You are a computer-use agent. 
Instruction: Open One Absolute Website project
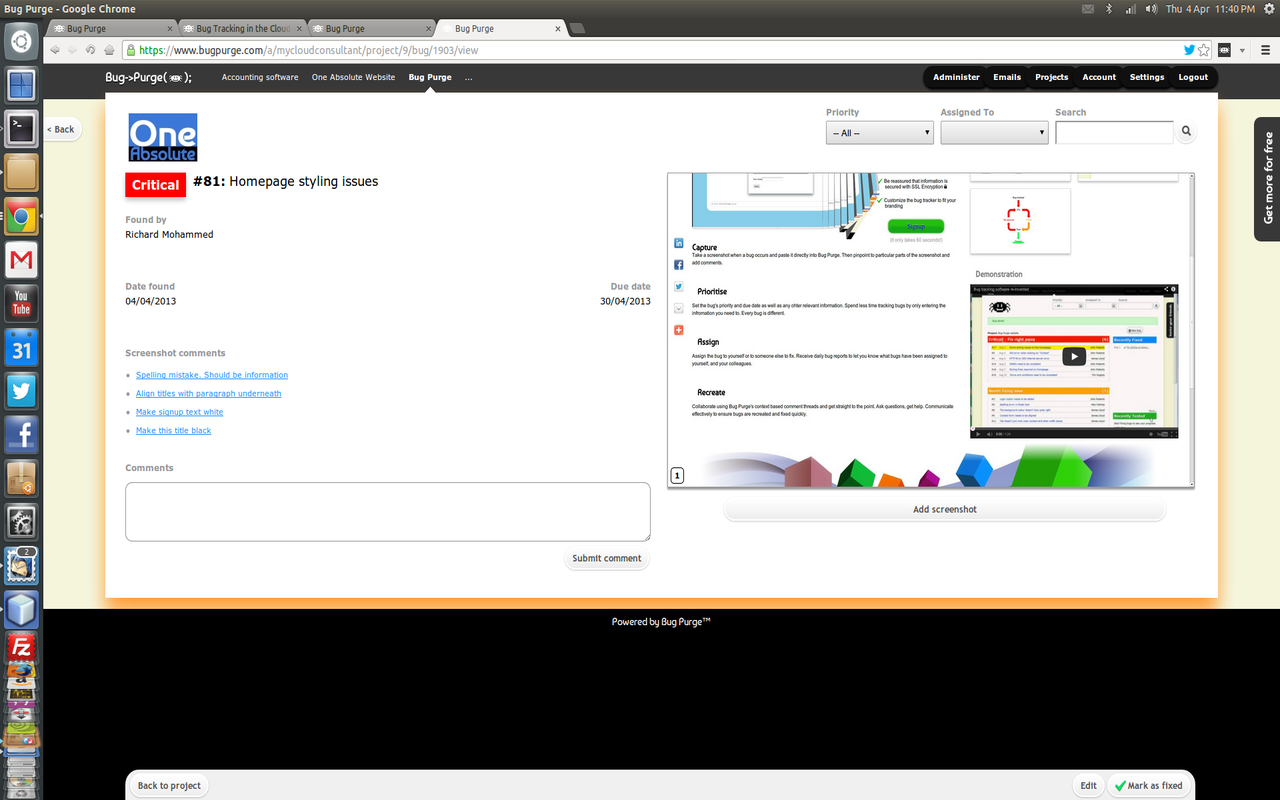click(353, 77)
